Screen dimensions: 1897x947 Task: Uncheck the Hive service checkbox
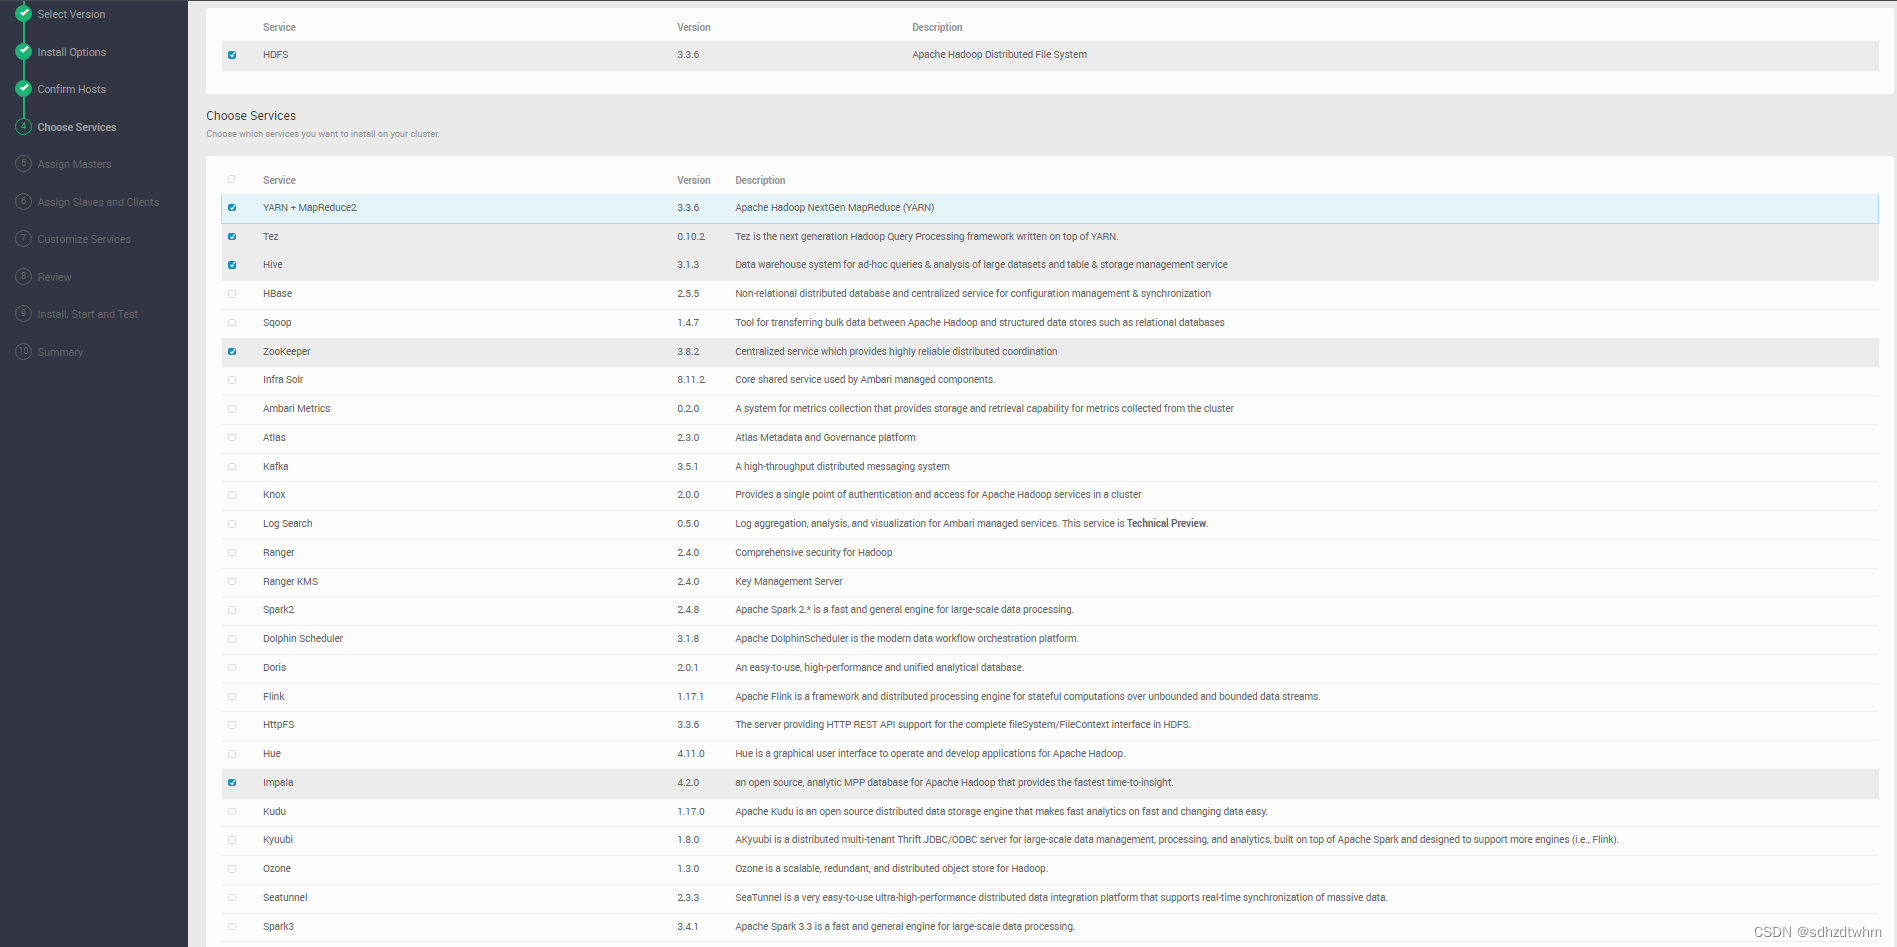click(x=232, y=265)
